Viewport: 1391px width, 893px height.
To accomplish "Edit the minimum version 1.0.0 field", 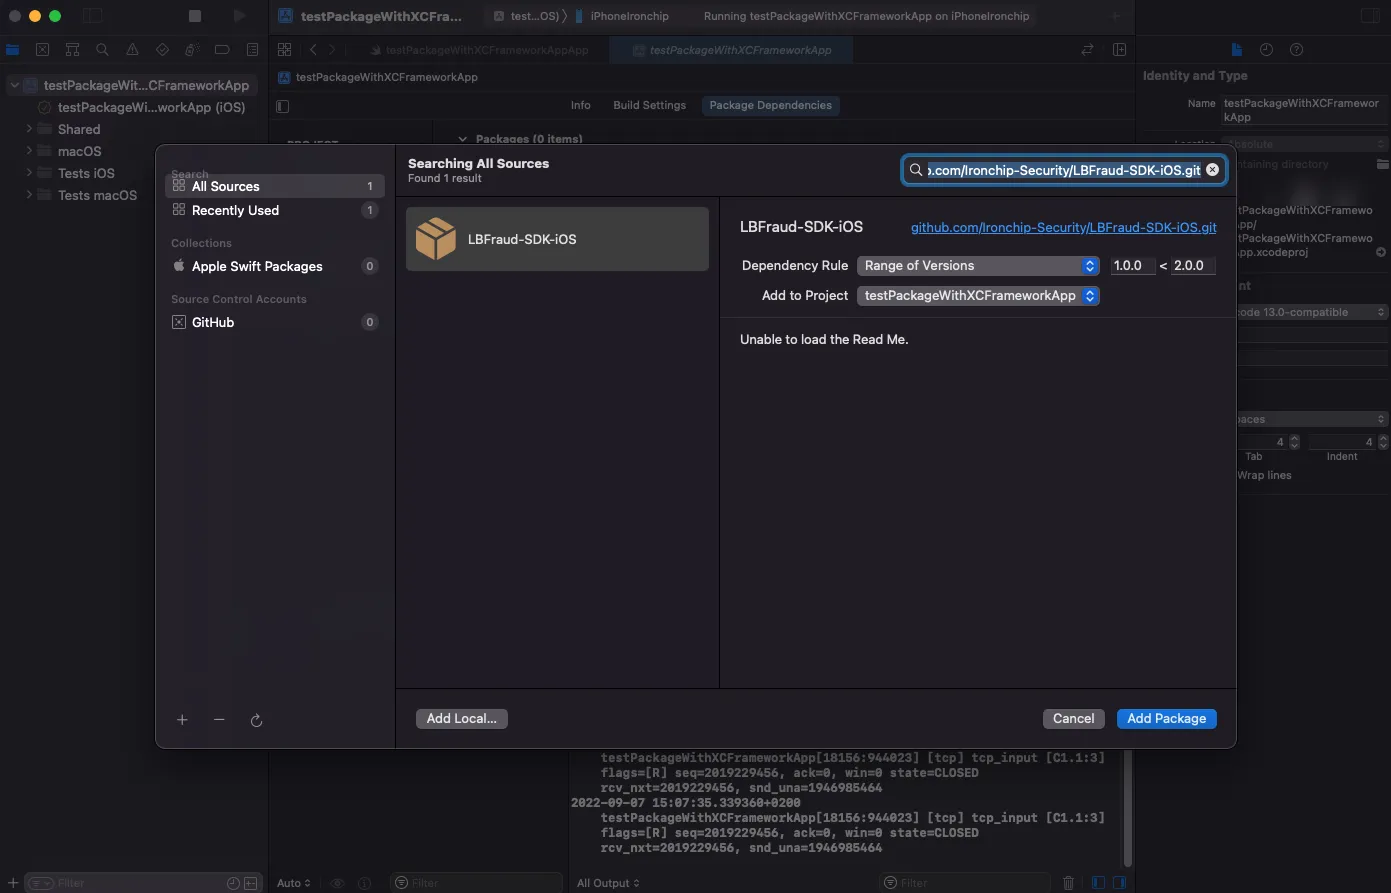I will point(1131,265).
